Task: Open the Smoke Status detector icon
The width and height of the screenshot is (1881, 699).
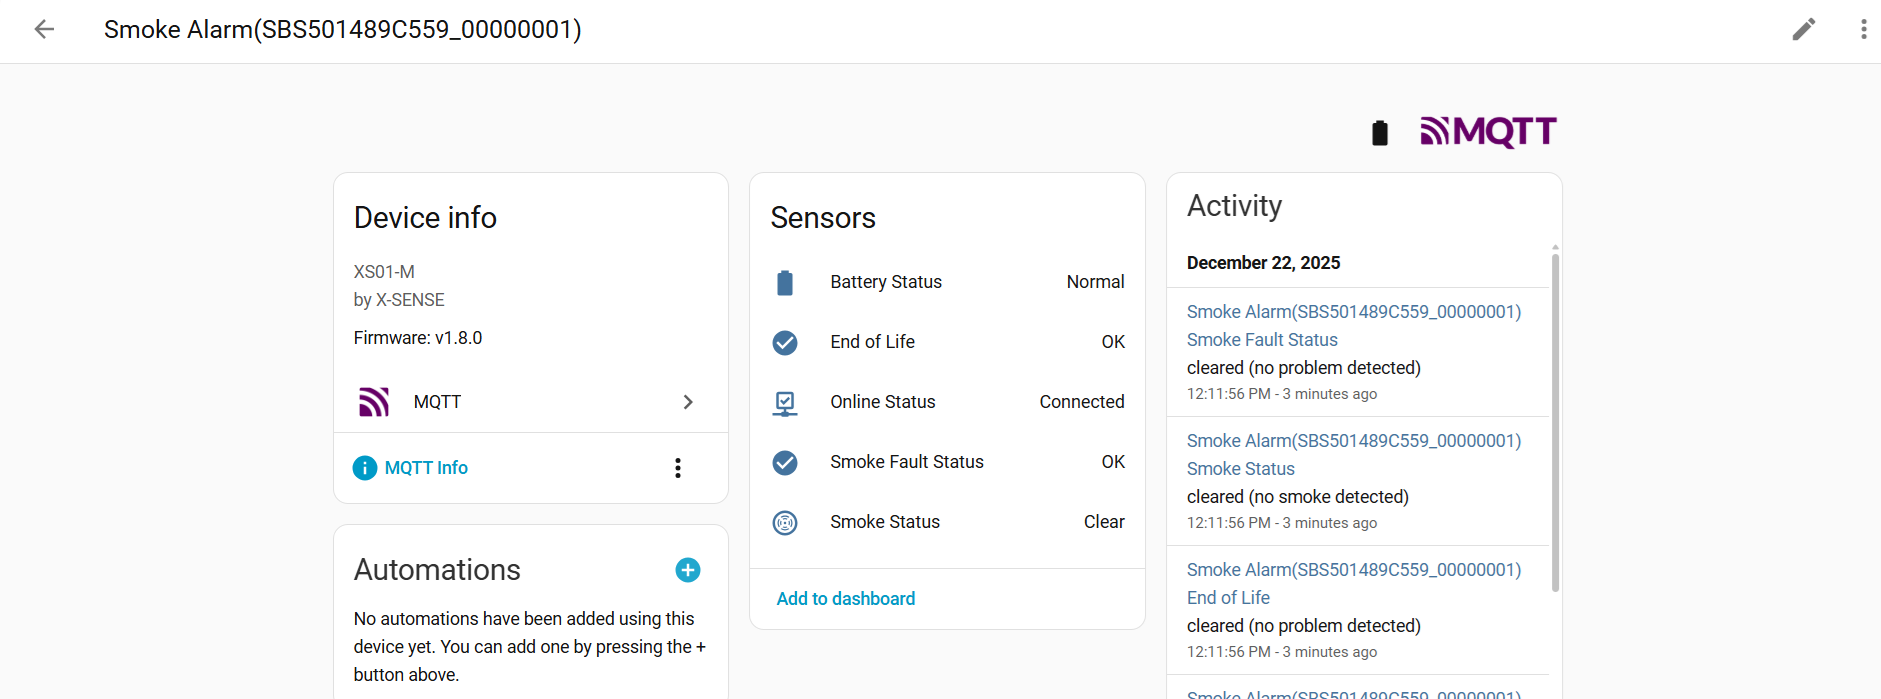Action: pyautogui.click(x=785, y=523)
